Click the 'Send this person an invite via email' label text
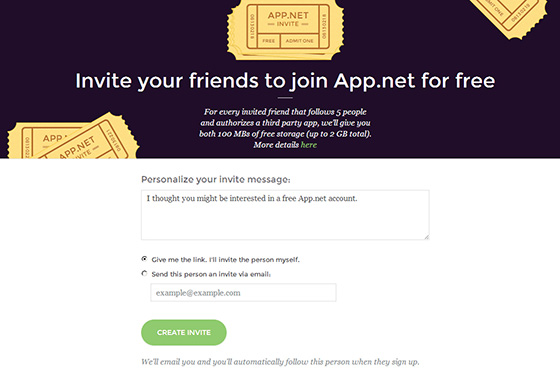 pos(211,274)
